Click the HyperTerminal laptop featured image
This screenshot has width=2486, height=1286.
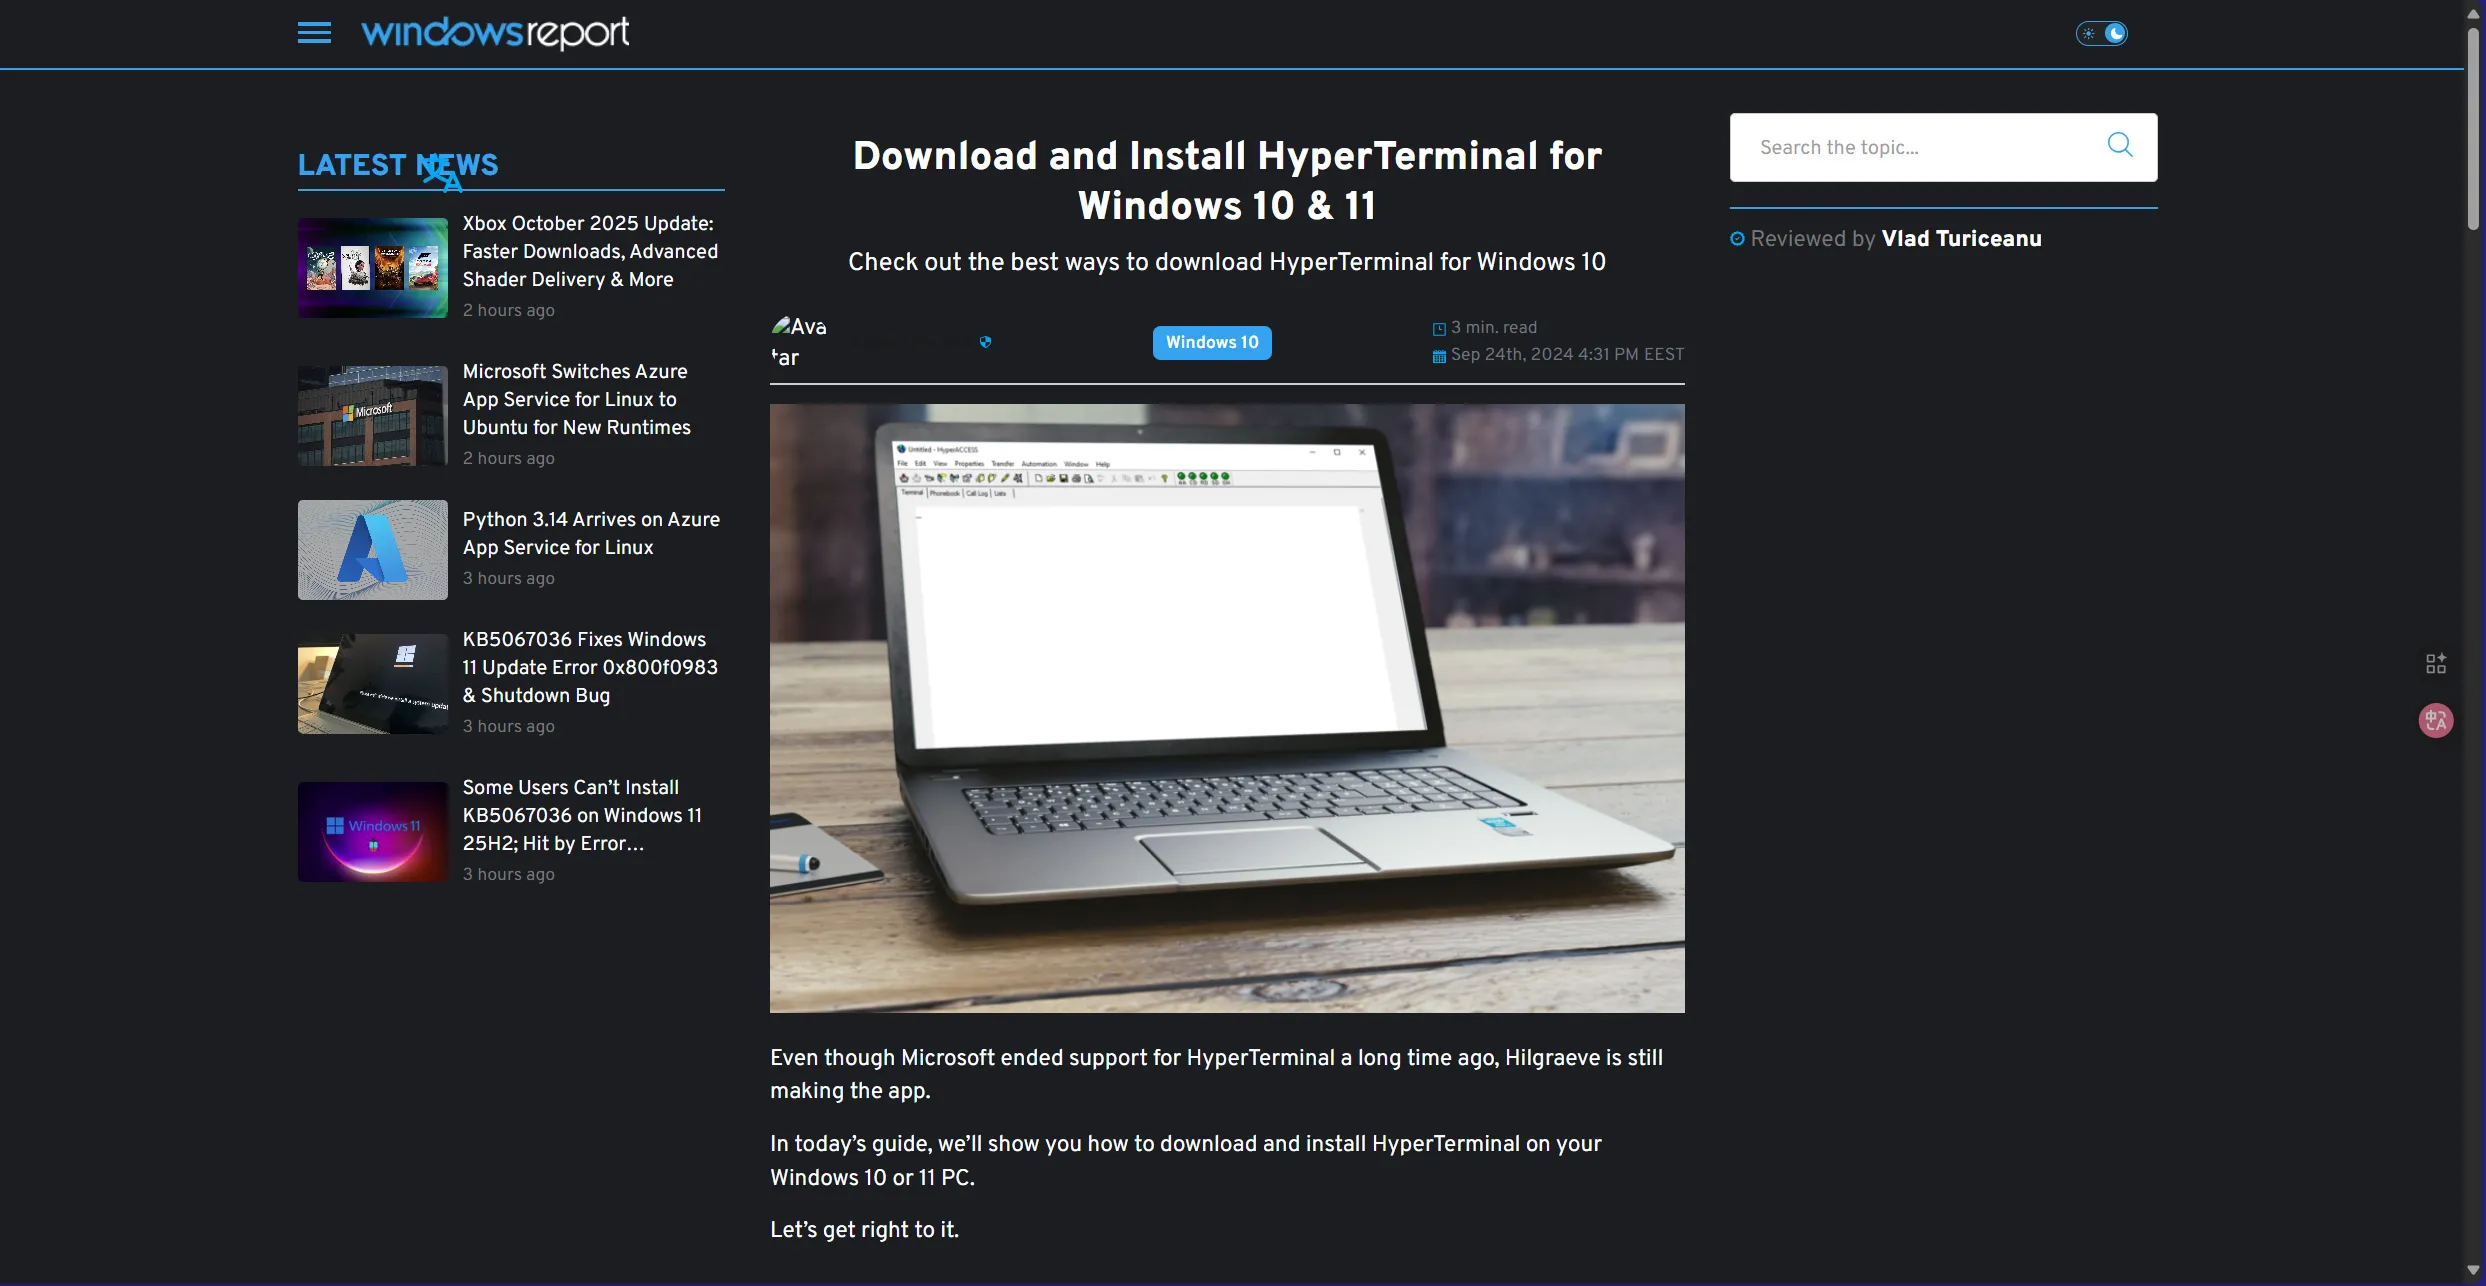pyautogui.click(x=1226, y=708)
